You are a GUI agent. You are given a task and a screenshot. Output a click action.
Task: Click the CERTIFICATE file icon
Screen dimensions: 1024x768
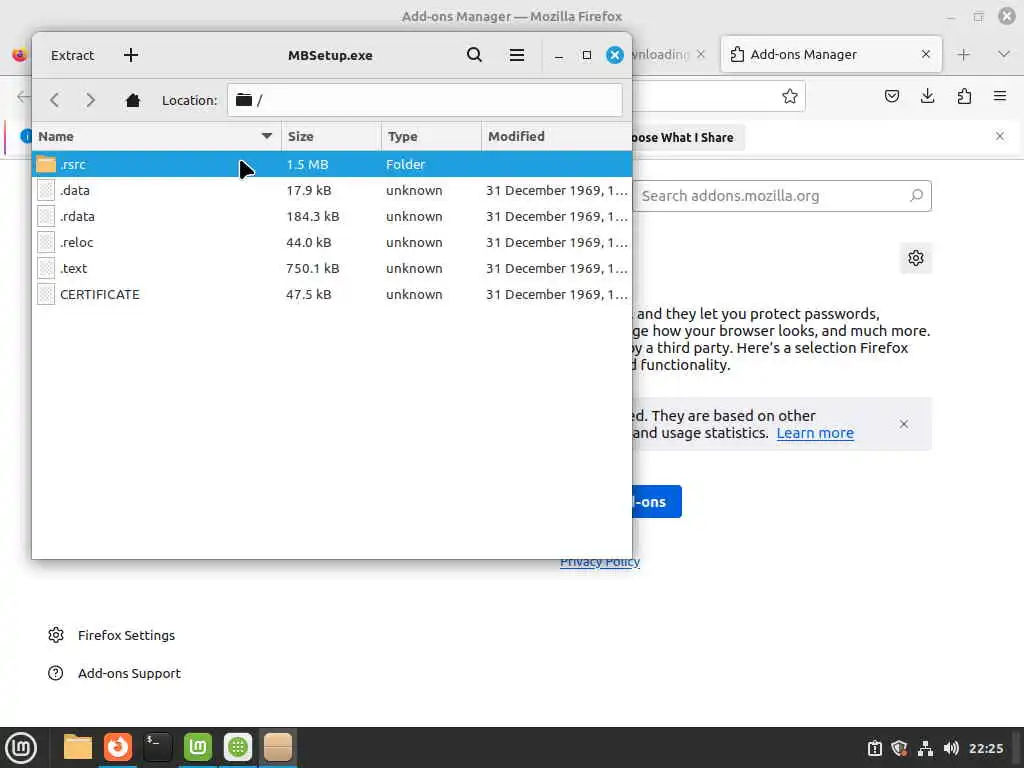pyautogui.click(x=46, y=295)
